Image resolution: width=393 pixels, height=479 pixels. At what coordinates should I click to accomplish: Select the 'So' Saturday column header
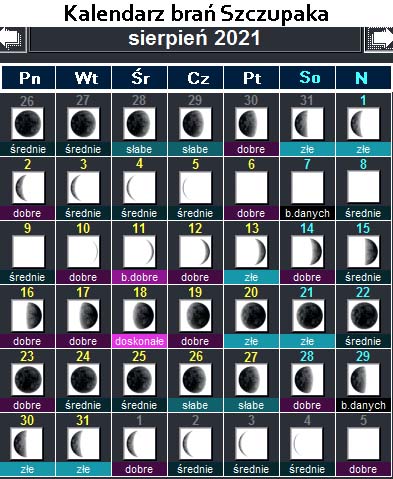(307, 78)
